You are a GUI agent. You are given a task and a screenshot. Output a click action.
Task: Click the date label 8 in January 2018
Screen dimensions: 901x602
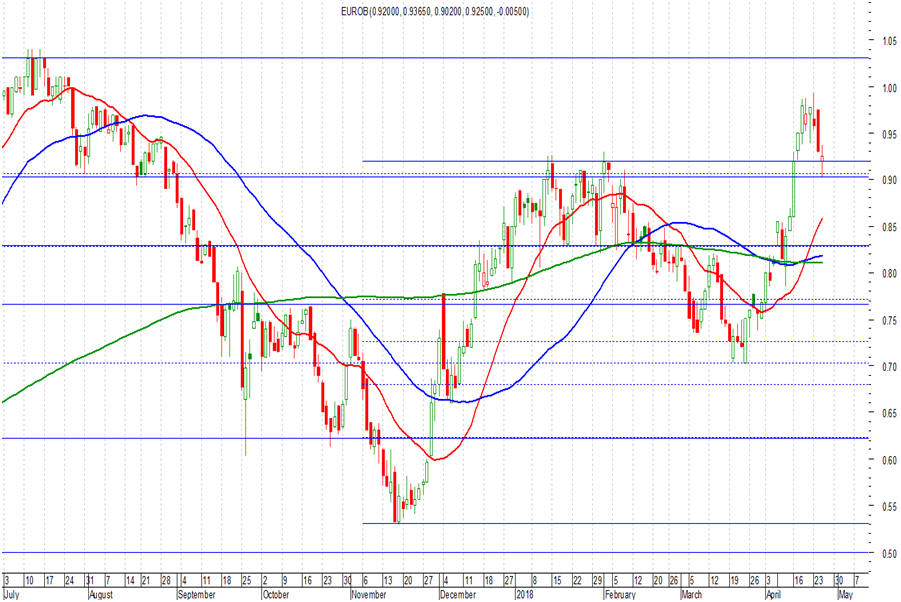(534, 581)
